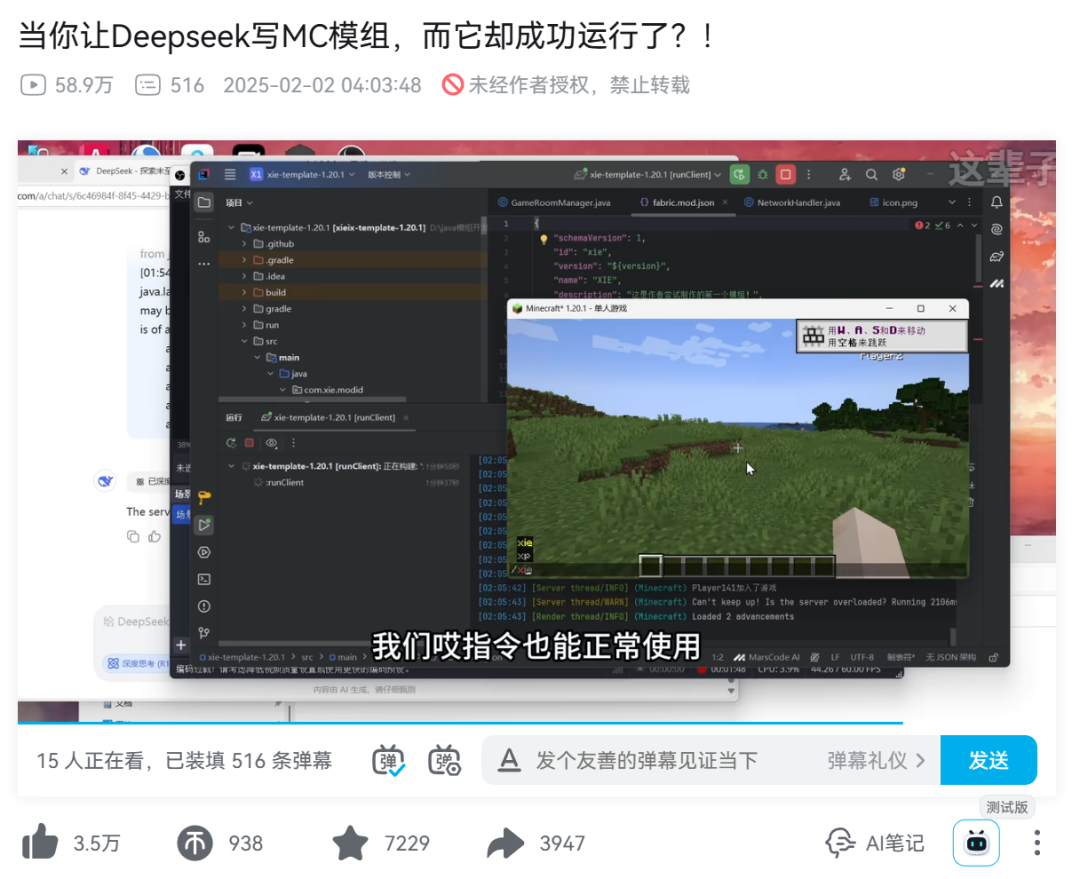1080x879 pixels.
Task: Open Search Everywhere magnifier in IntelliJ
Action: pos(871,174)
